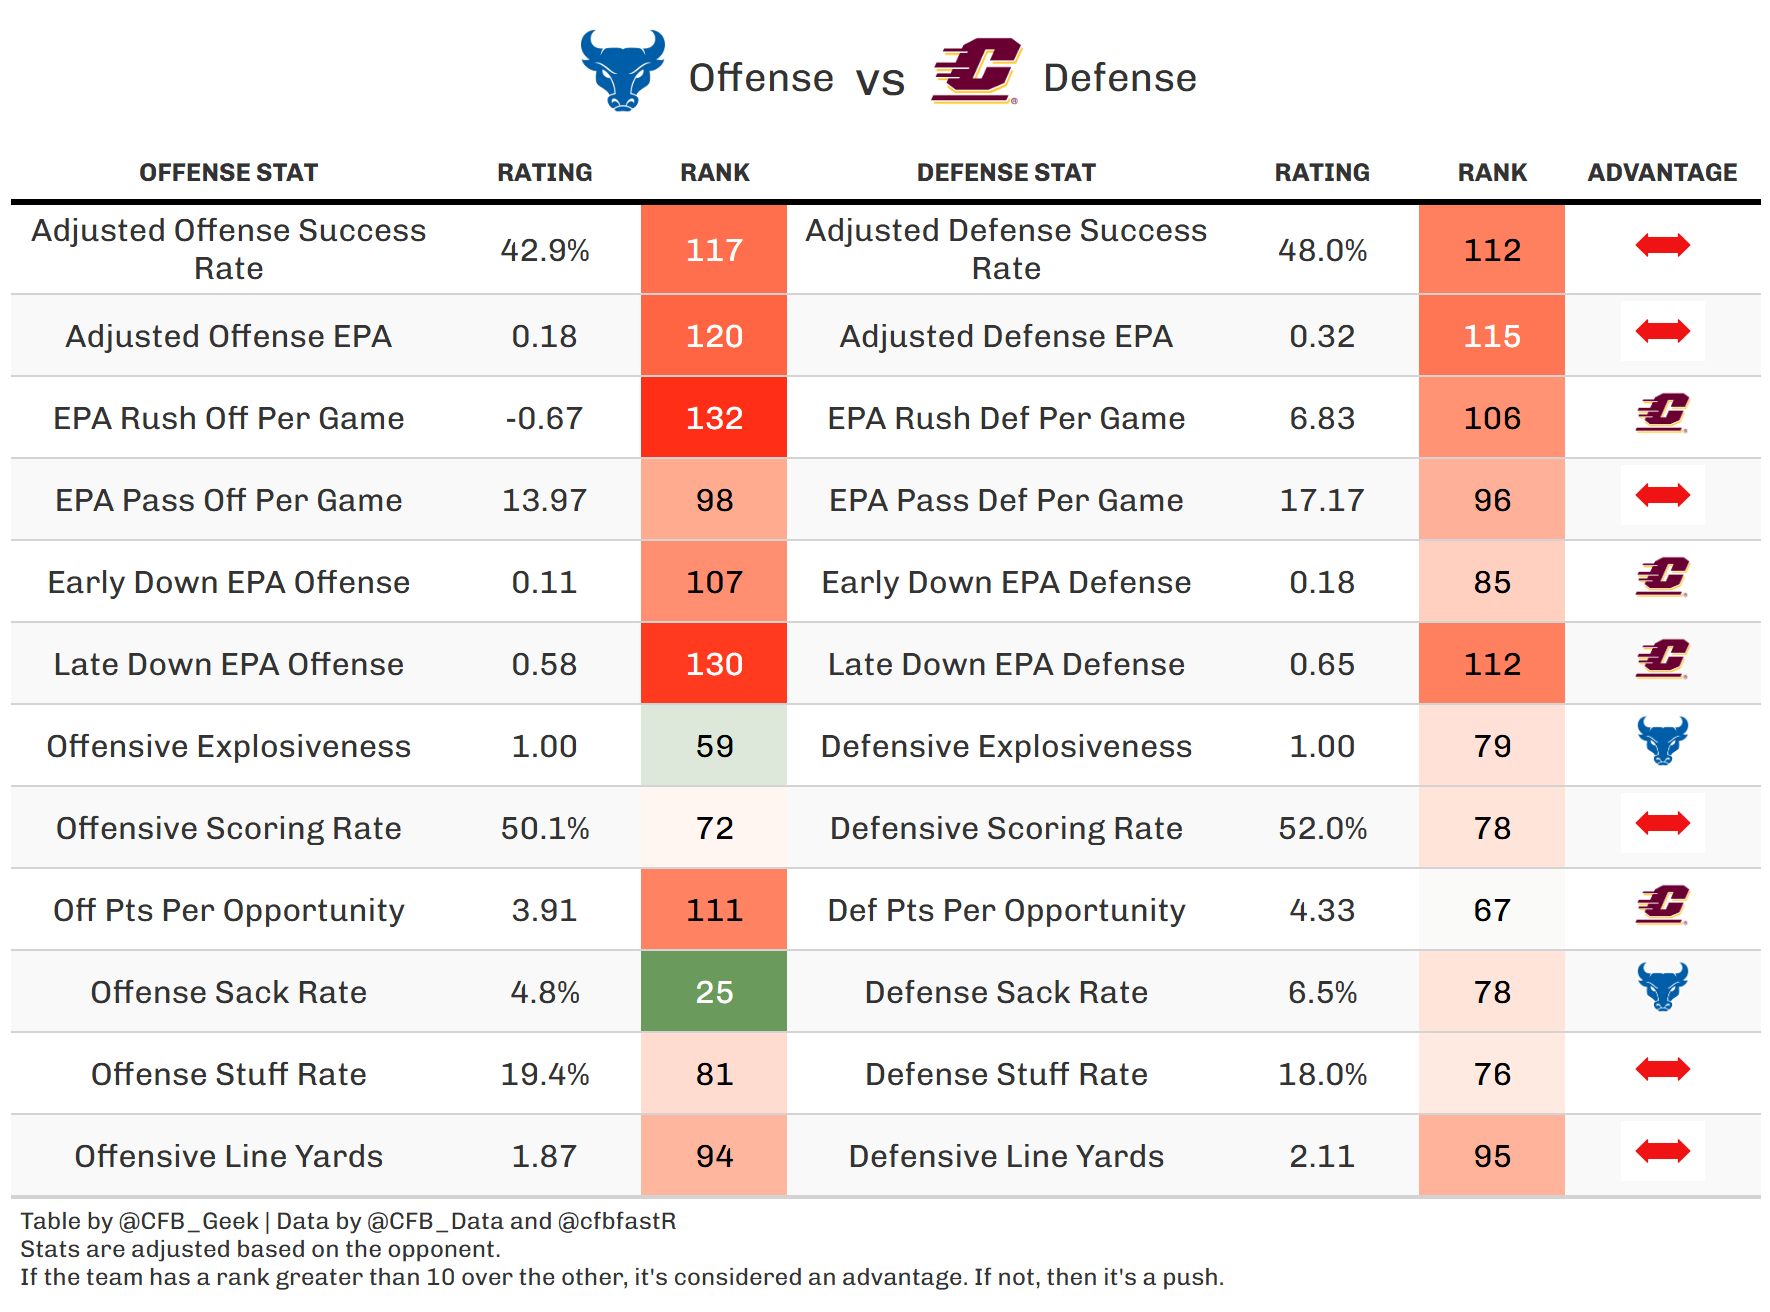Click the Central Michigan icon for Late Down EPA
This screenshot has height=1312, width=1770.
coord(1662,659)
